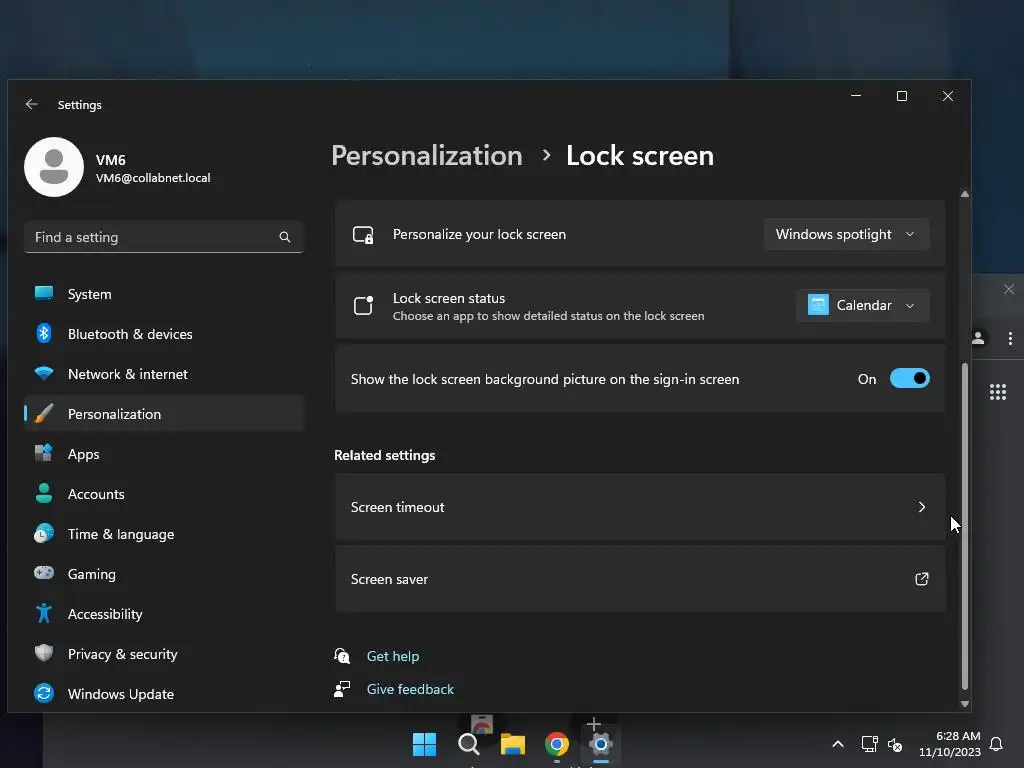Click the Give feedback link
Viewport: 1024px width, 768px height.
[x=410, y=690]
